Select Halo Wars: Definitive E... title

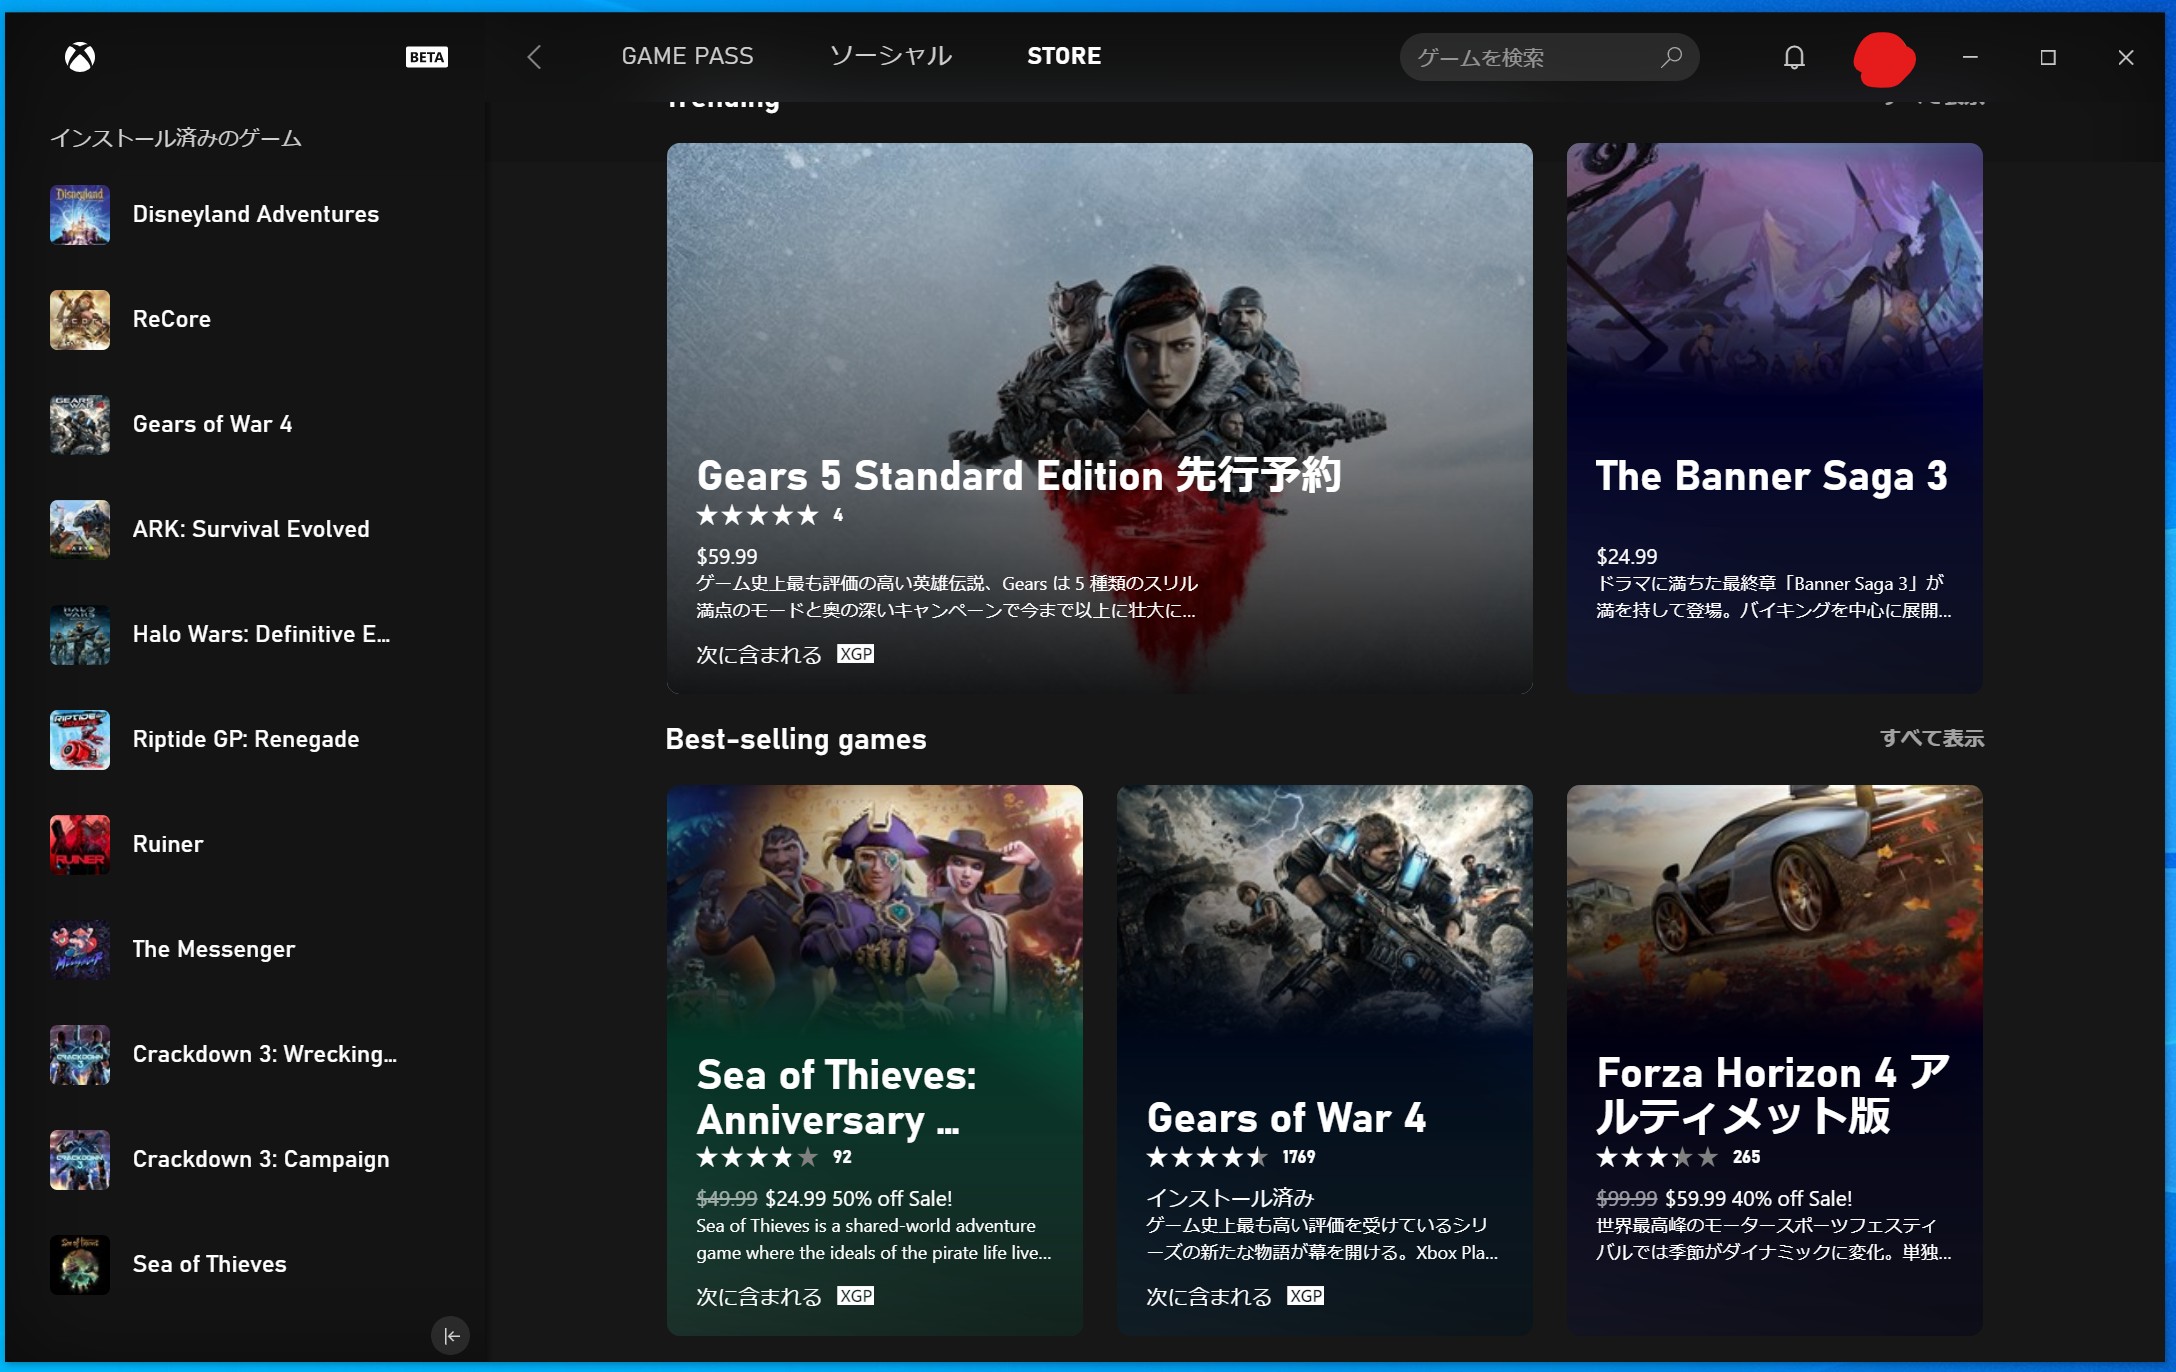click(x=261, y=634)
